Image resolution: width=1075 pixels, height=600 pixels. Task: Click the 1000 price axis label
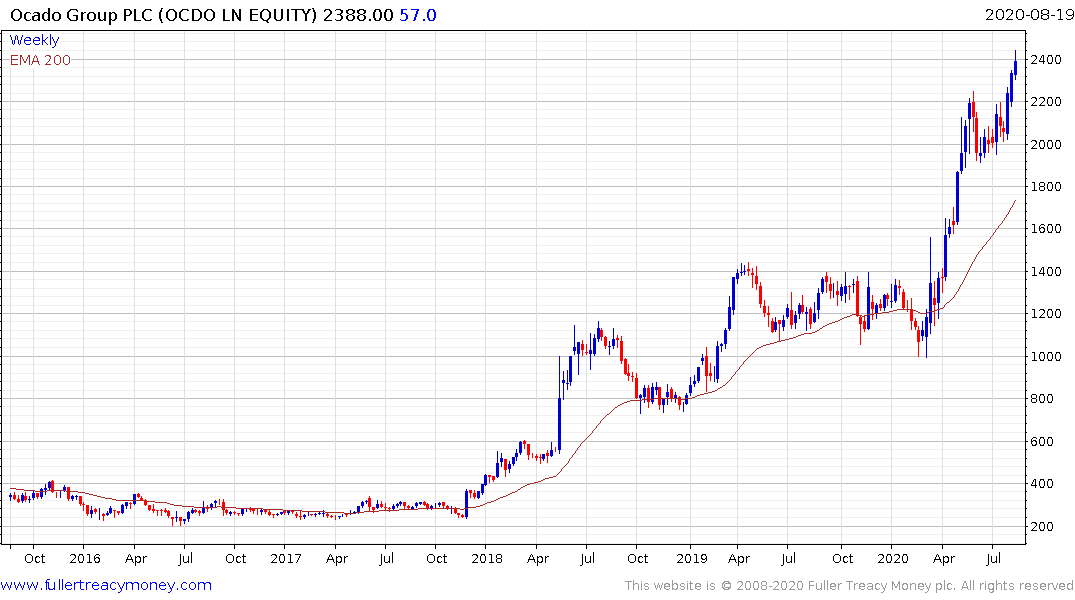point(1046,357)
